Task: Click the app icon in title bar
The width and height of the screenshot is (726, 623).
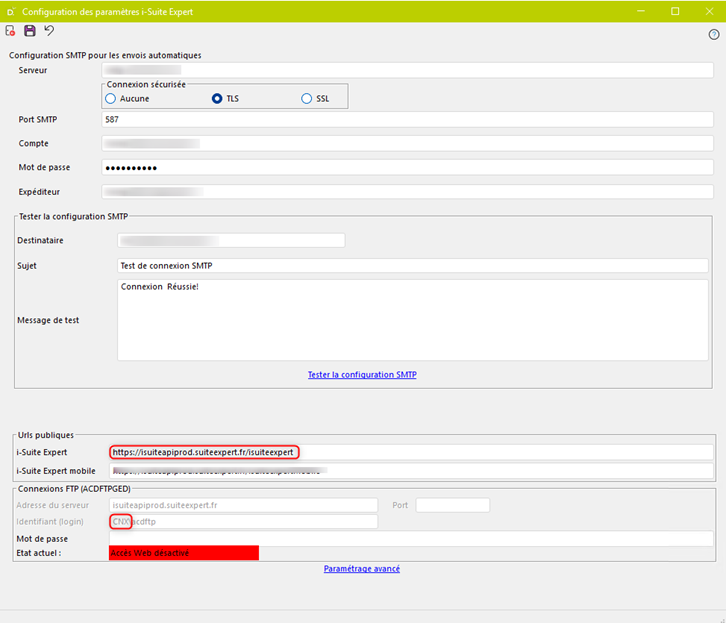Action: (x=10, y=10)
